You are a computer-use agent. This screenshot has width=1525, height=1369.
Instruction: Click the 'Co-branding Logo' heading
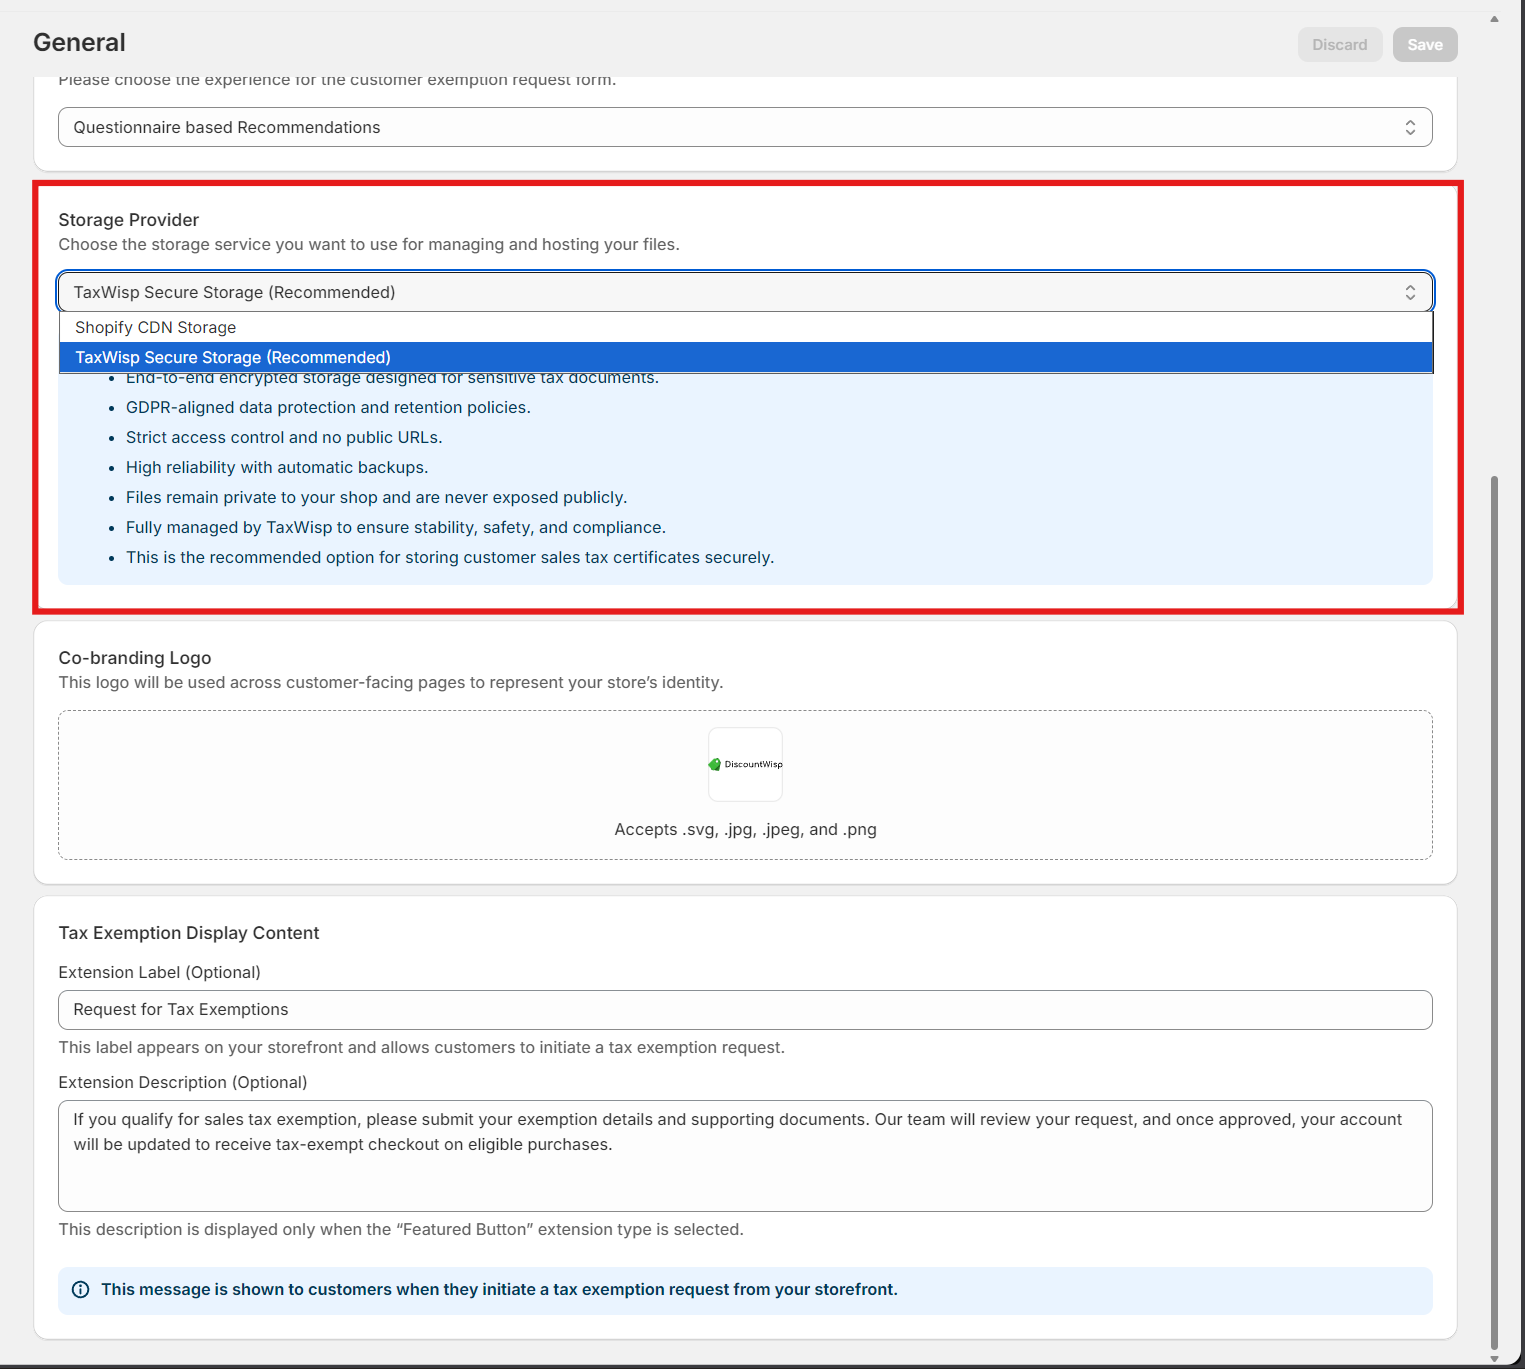point(135,658)
